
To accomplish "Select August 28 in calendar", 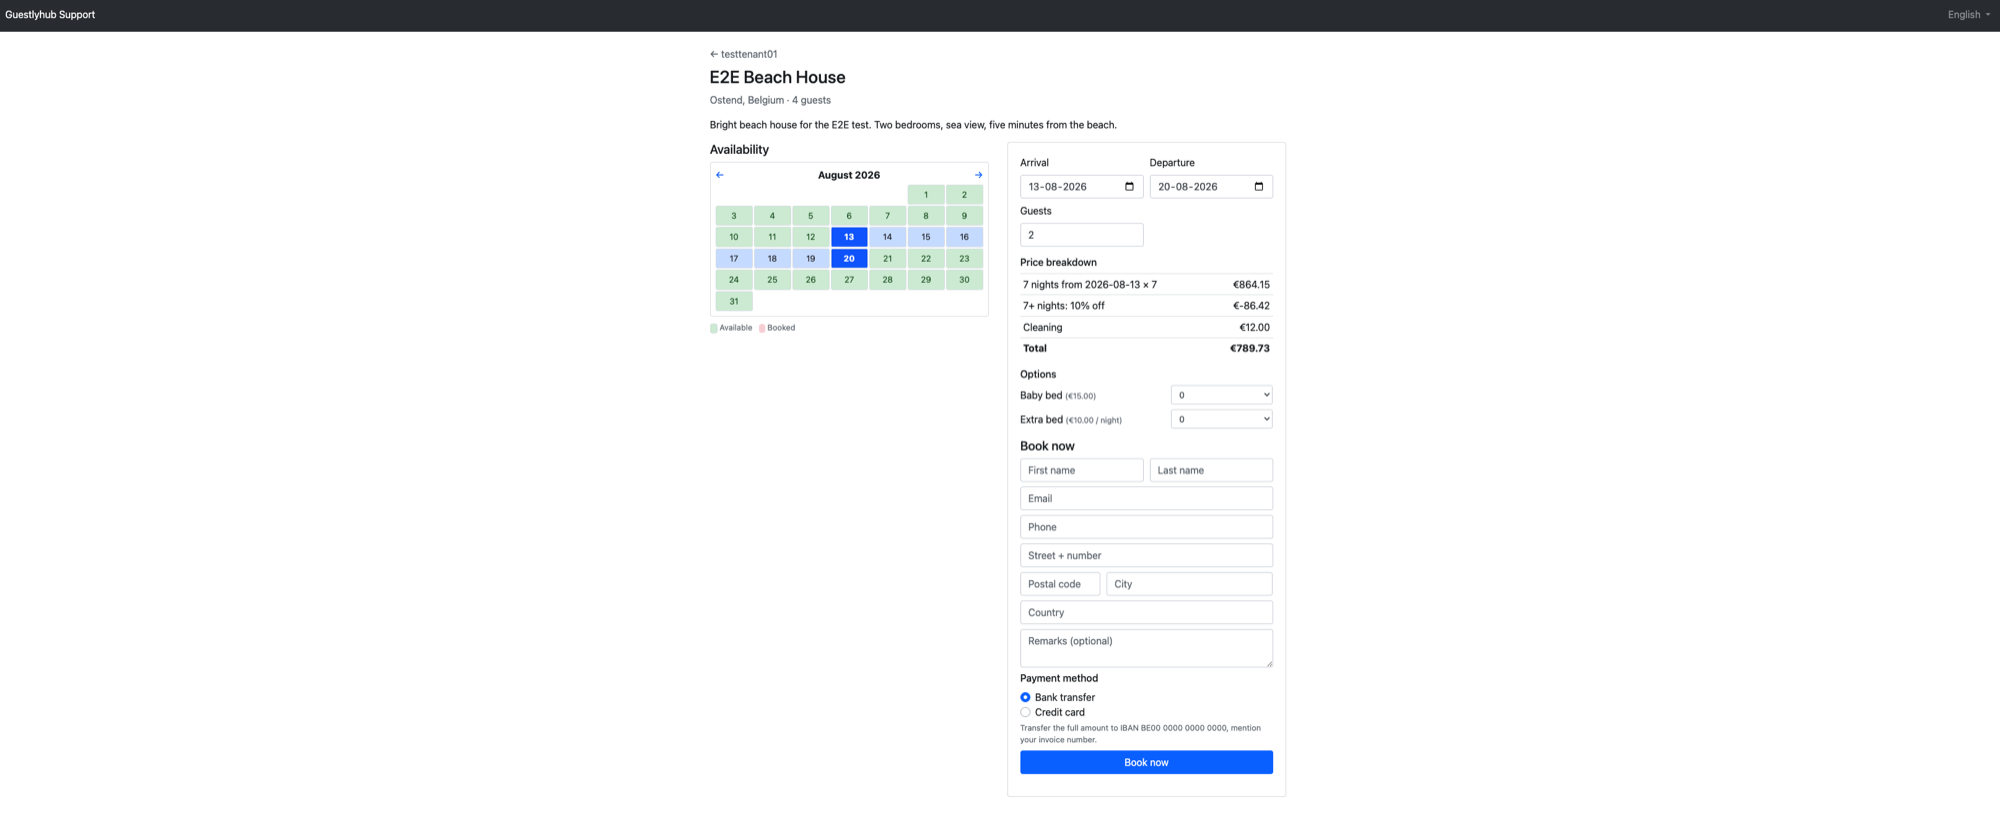I will (x=887, y=280).
